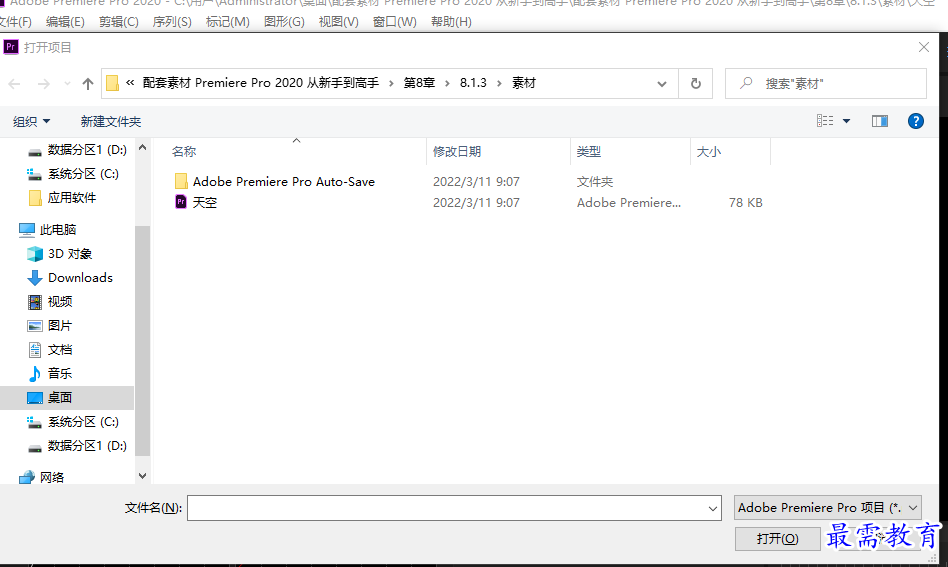Viewport: 948px width, 567px height.
Task: Select 文档 in the sidebar
Action: [60, 349]
